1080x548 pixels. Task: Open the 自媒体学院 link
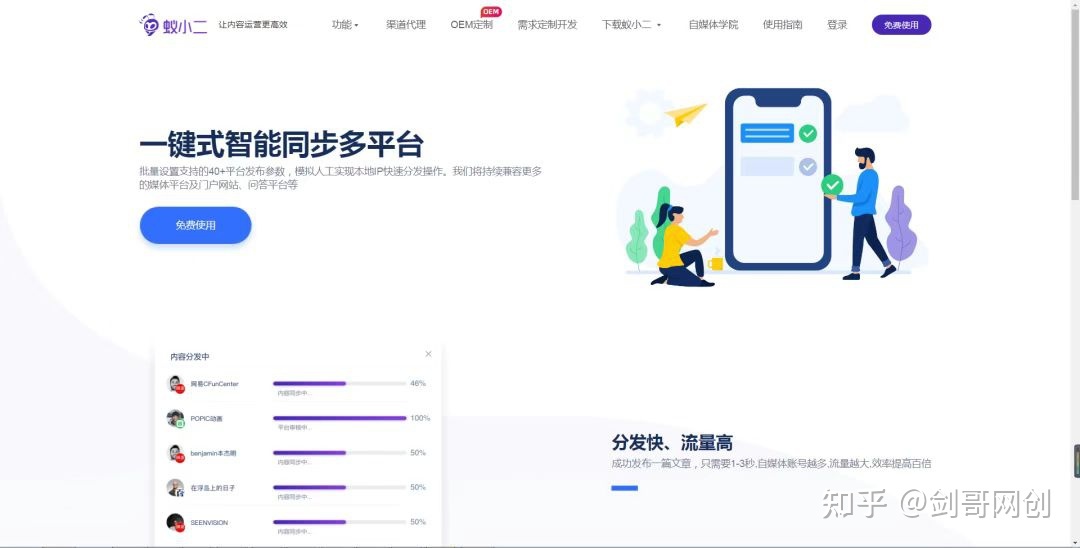click(713, 25)
